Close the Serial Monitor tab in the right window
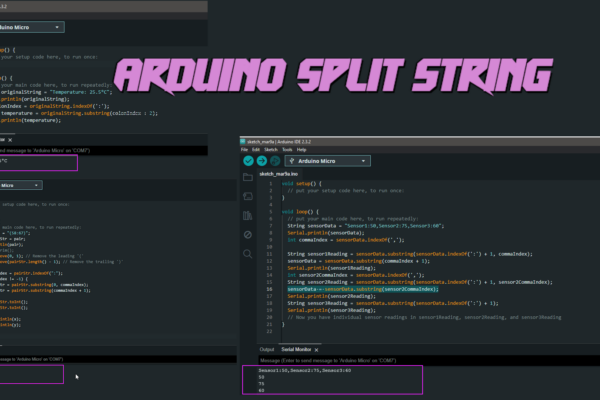600x400 pixels. [x=316, y=350]
